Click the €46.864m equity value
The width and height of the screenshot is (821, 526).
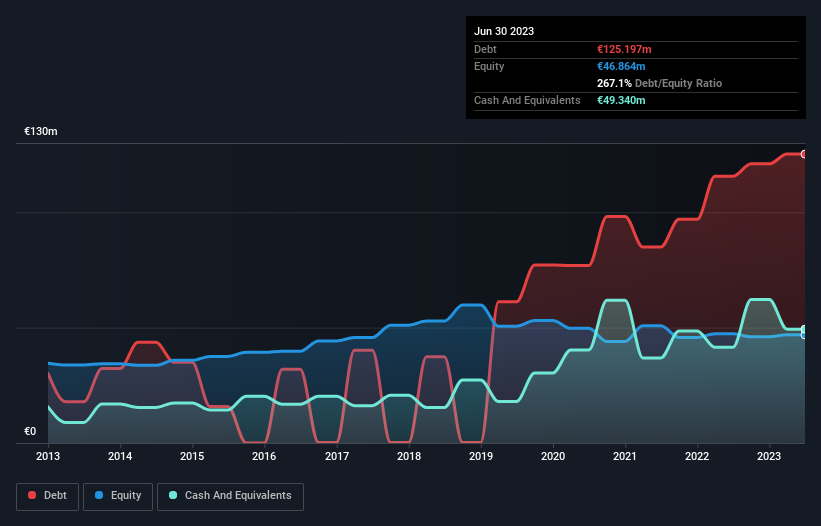tap(621, 66)
